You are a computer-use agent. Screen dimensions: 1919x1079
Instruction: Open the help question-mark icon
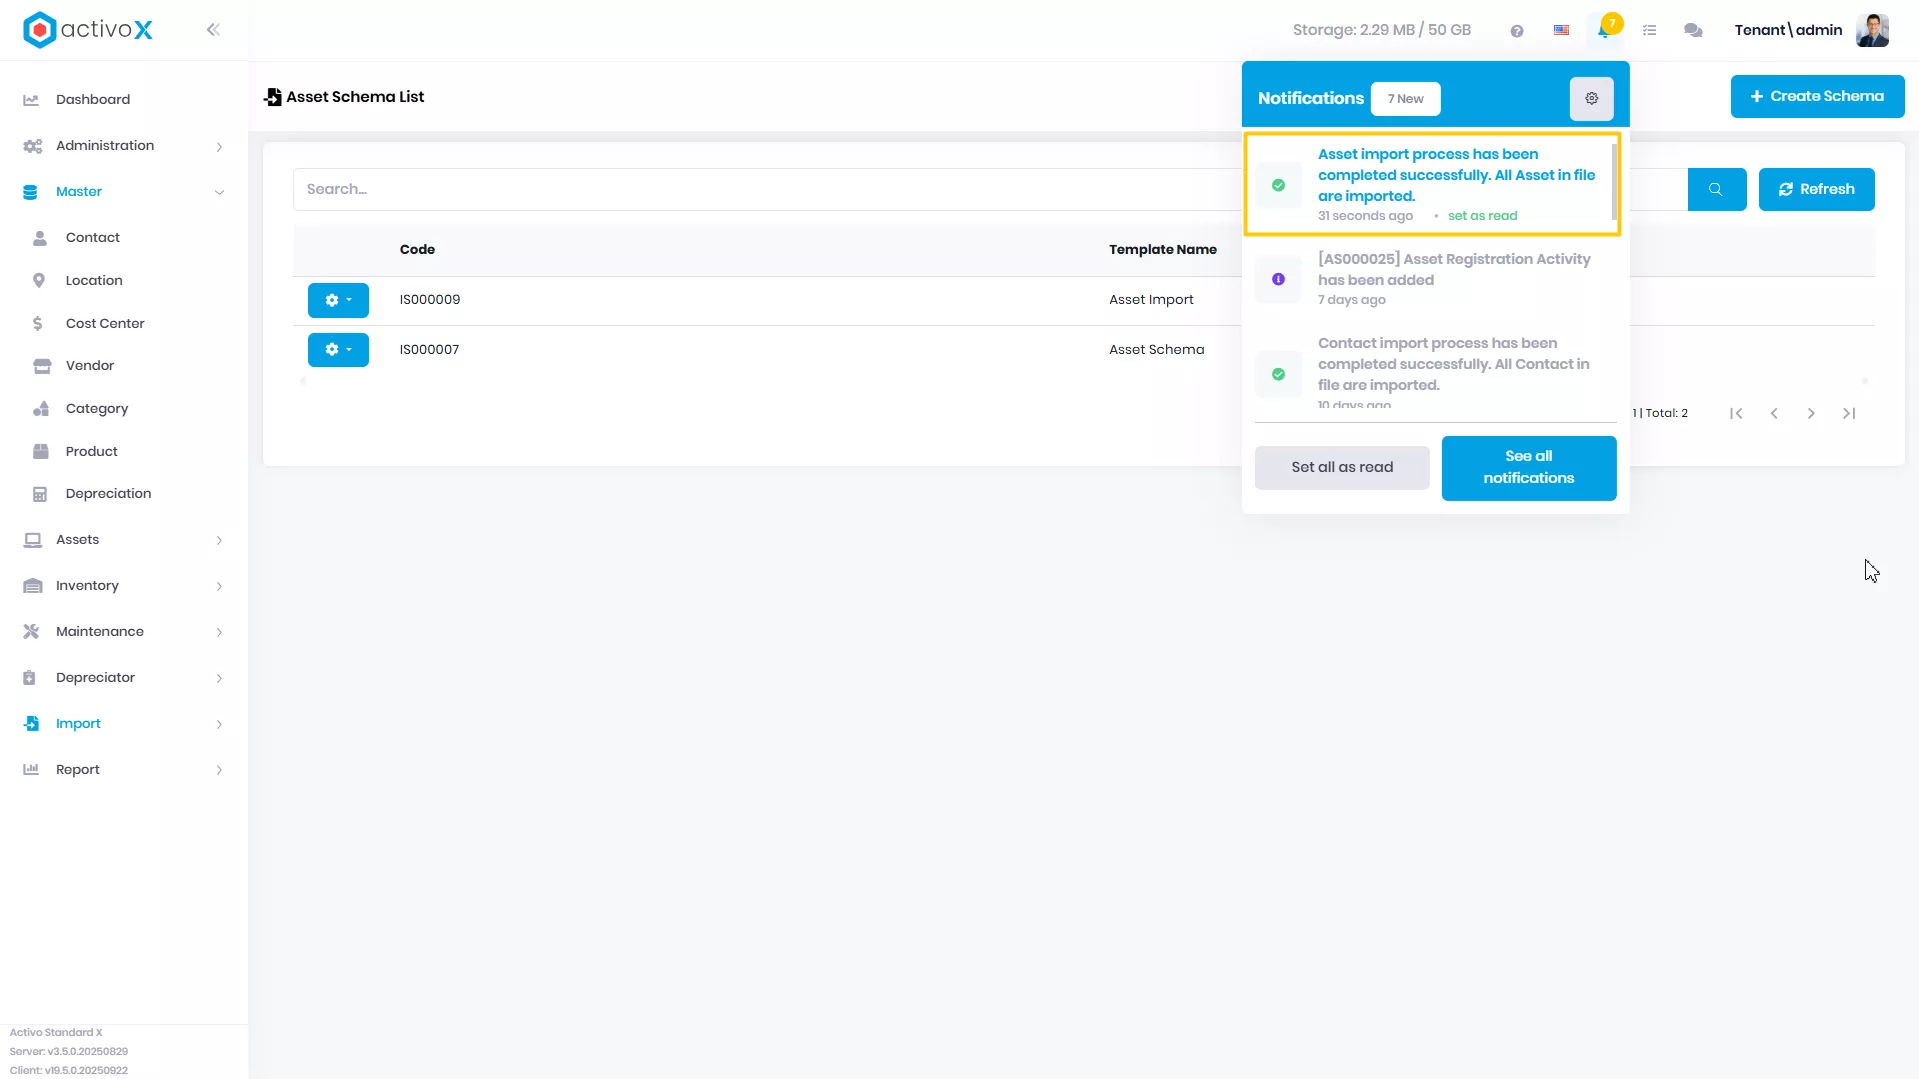(x=1517, y=31)
